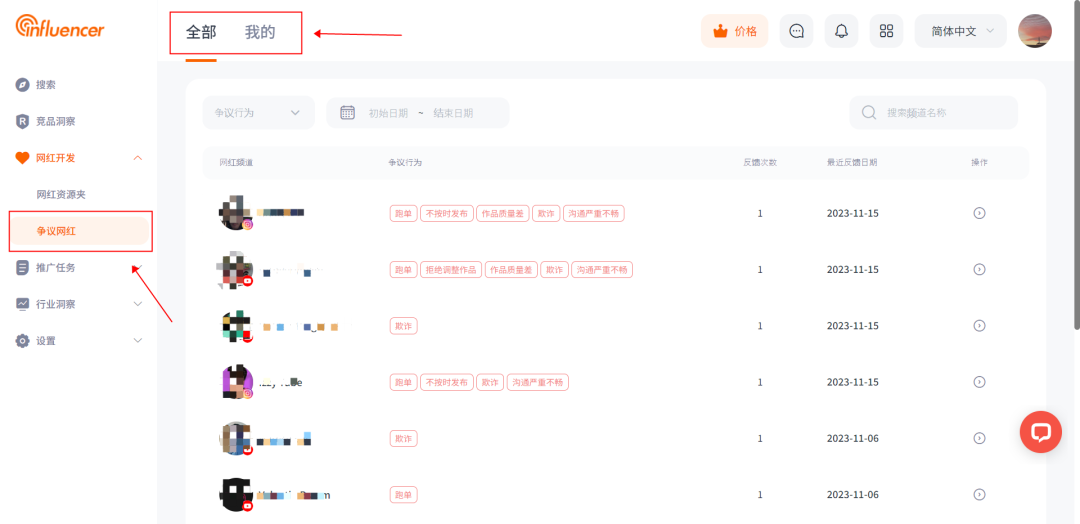Viewport: 1080px width, 524px height.
Task: Switch to the 我的 tab
Action: click(260, 32)
